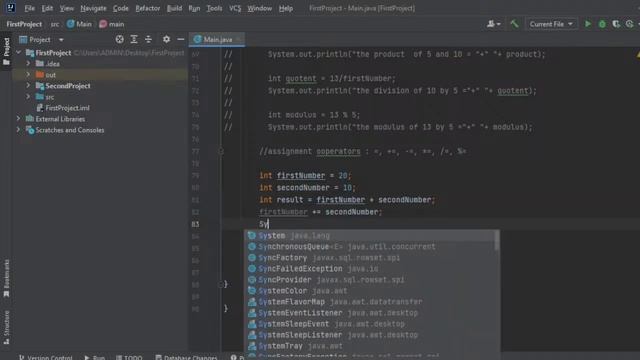The height and width of the screenshot is (360, 640).
Task: Click FirstProject breadcrumb in navigation bar
Action: (x=24, y=24)
